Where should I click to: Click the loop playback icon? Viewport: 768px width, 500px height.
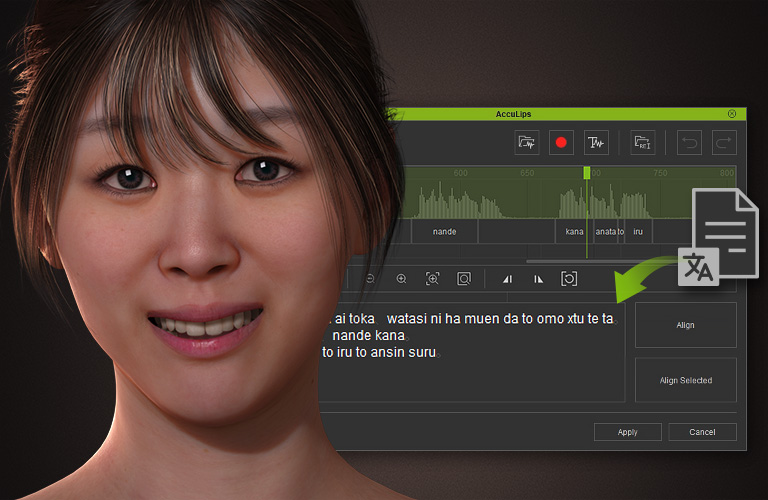pos(569,279)
